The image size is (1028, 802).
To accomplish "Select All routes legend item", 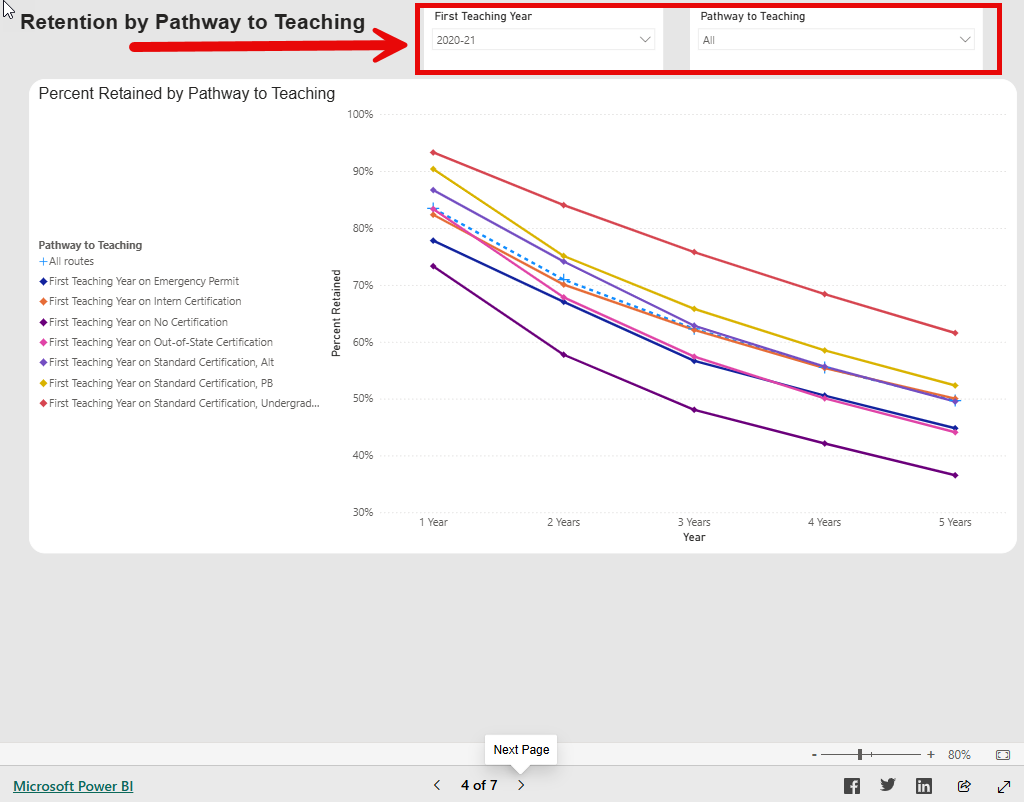I will tap(70, 261).
